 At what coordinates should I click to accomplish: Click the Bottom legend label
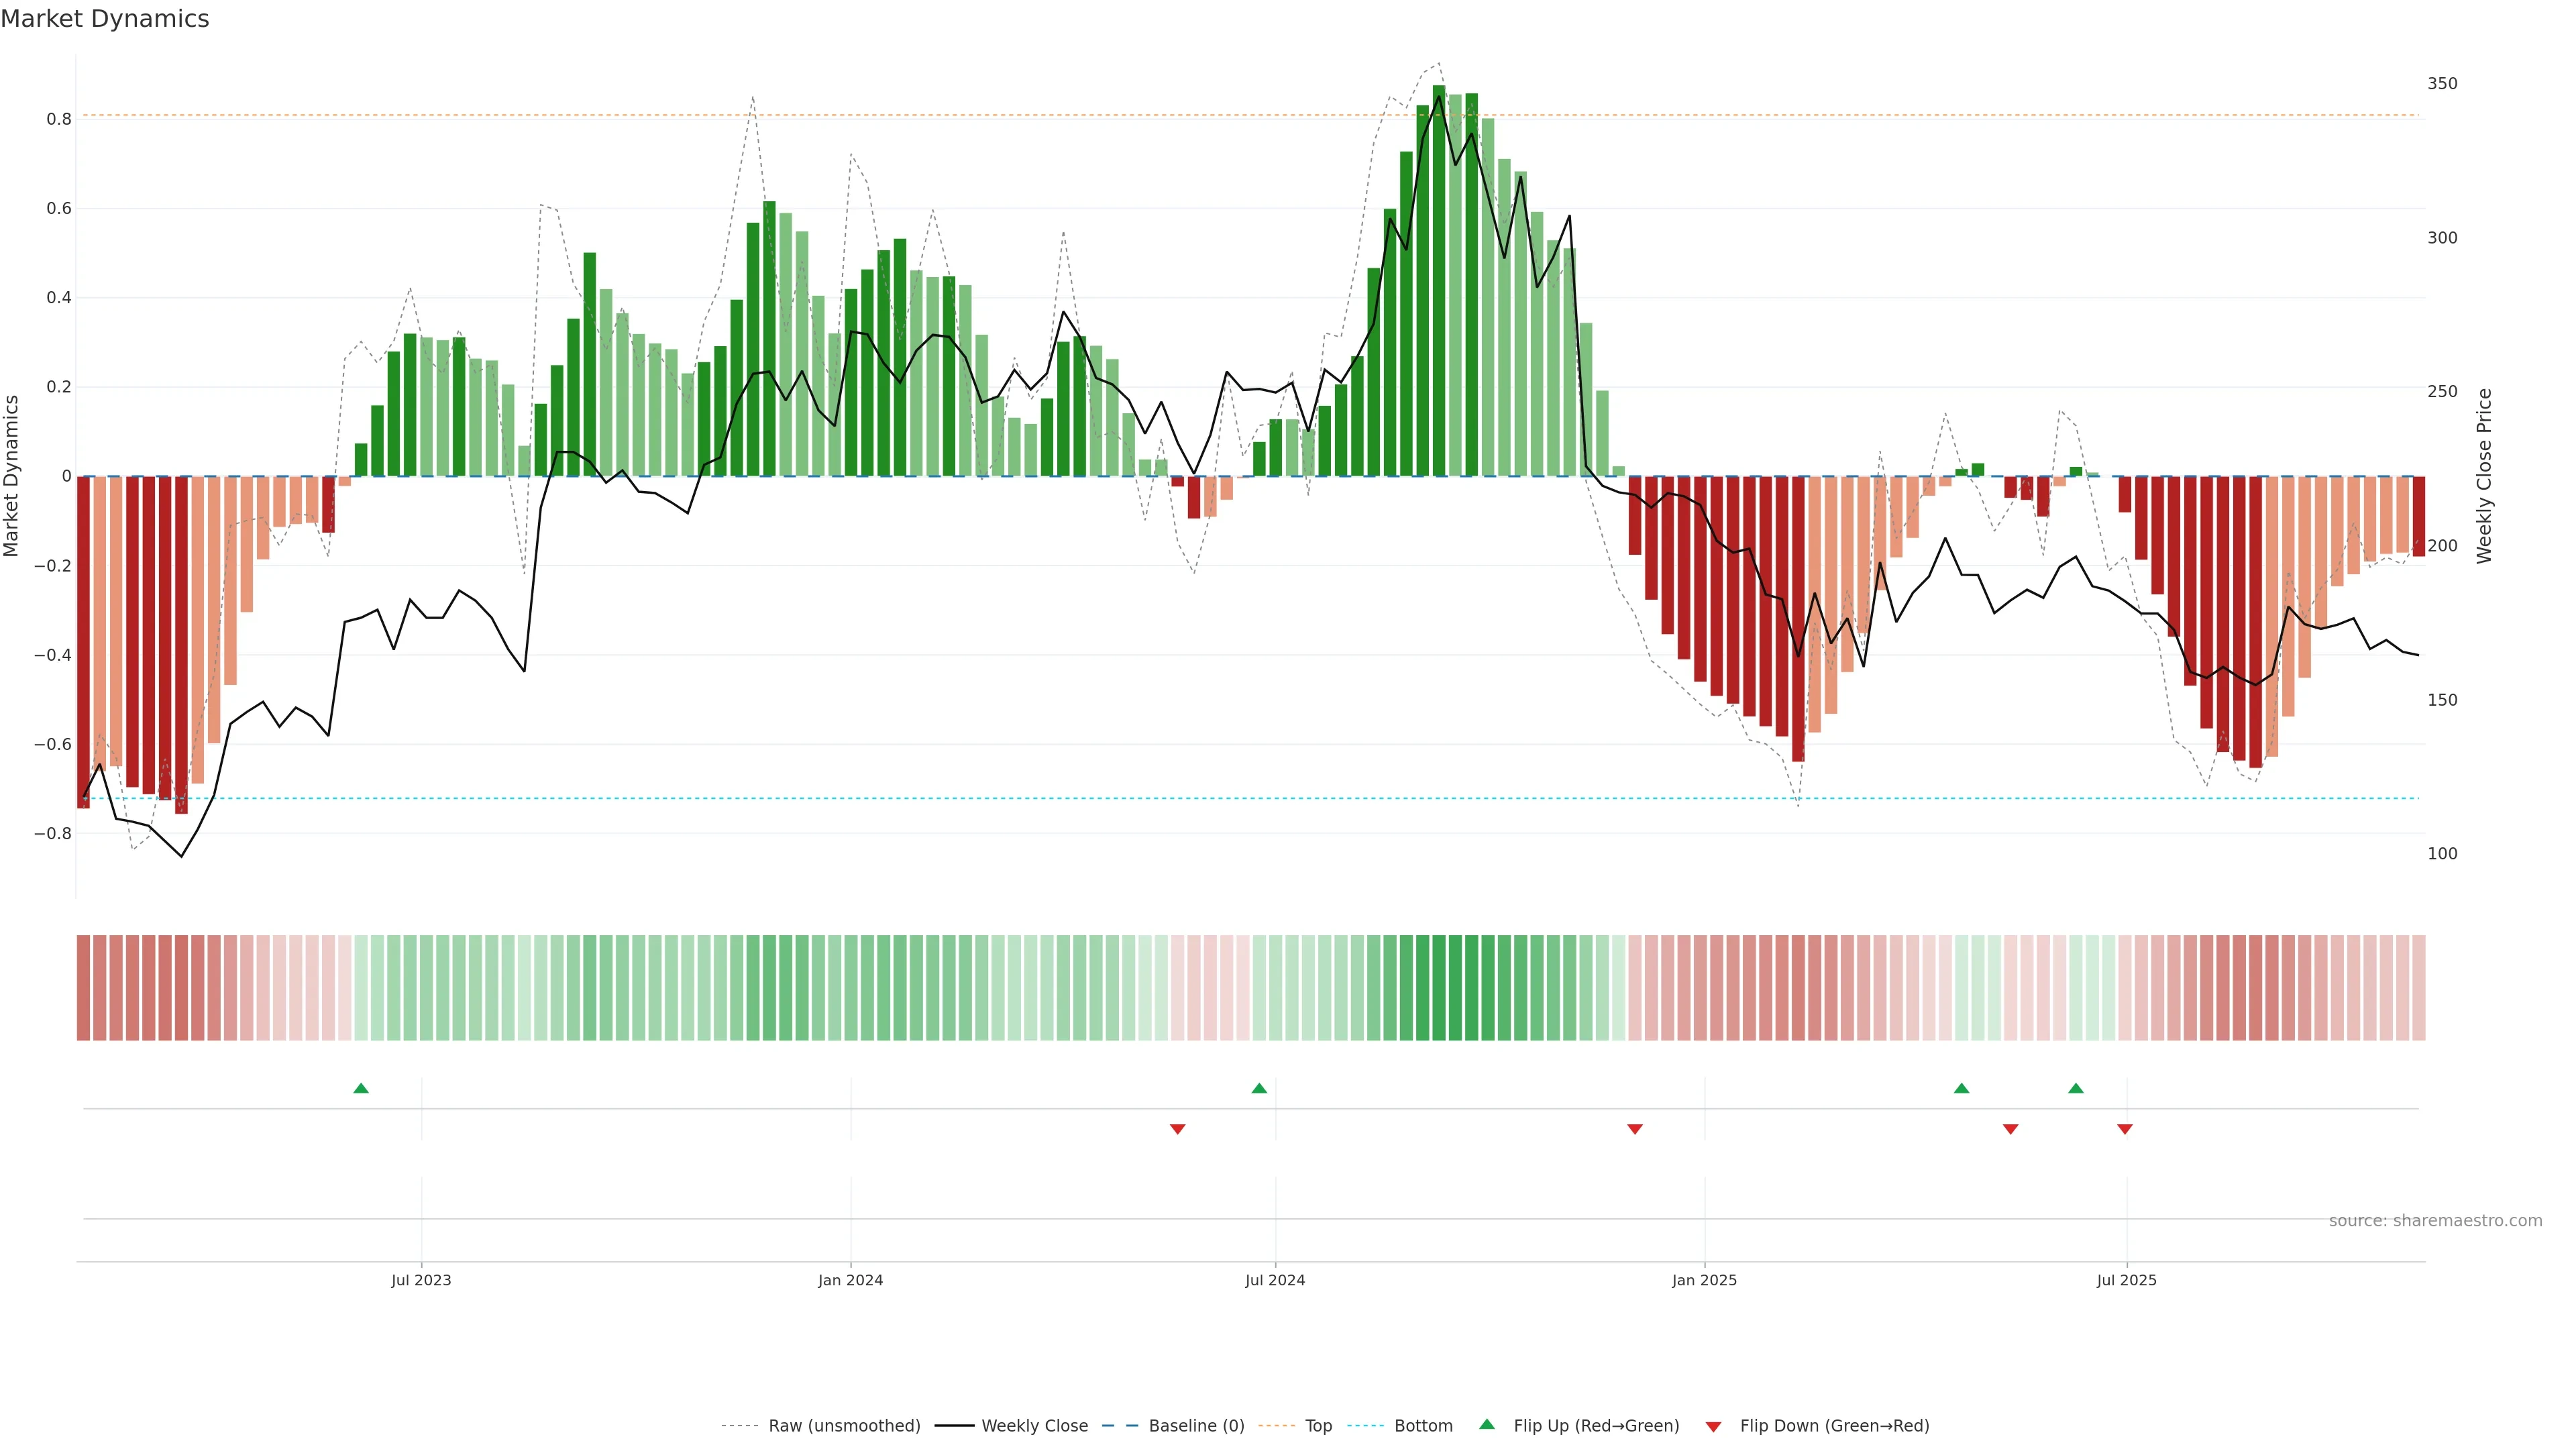click(1423, 1426)
